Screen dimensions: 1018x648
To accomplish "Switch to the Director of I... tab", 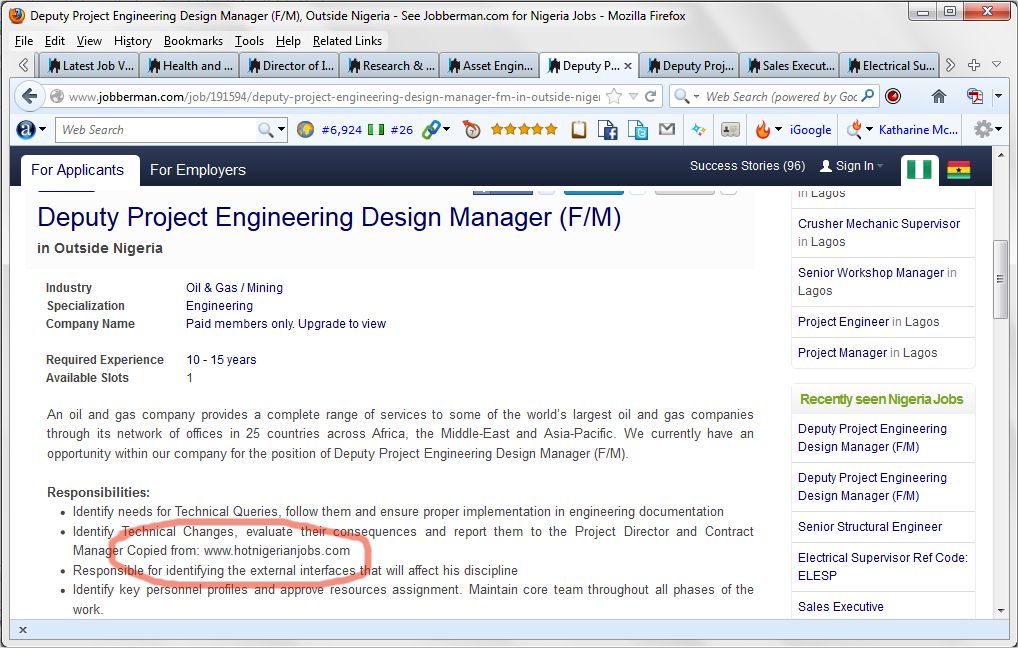I will (289, 66).
